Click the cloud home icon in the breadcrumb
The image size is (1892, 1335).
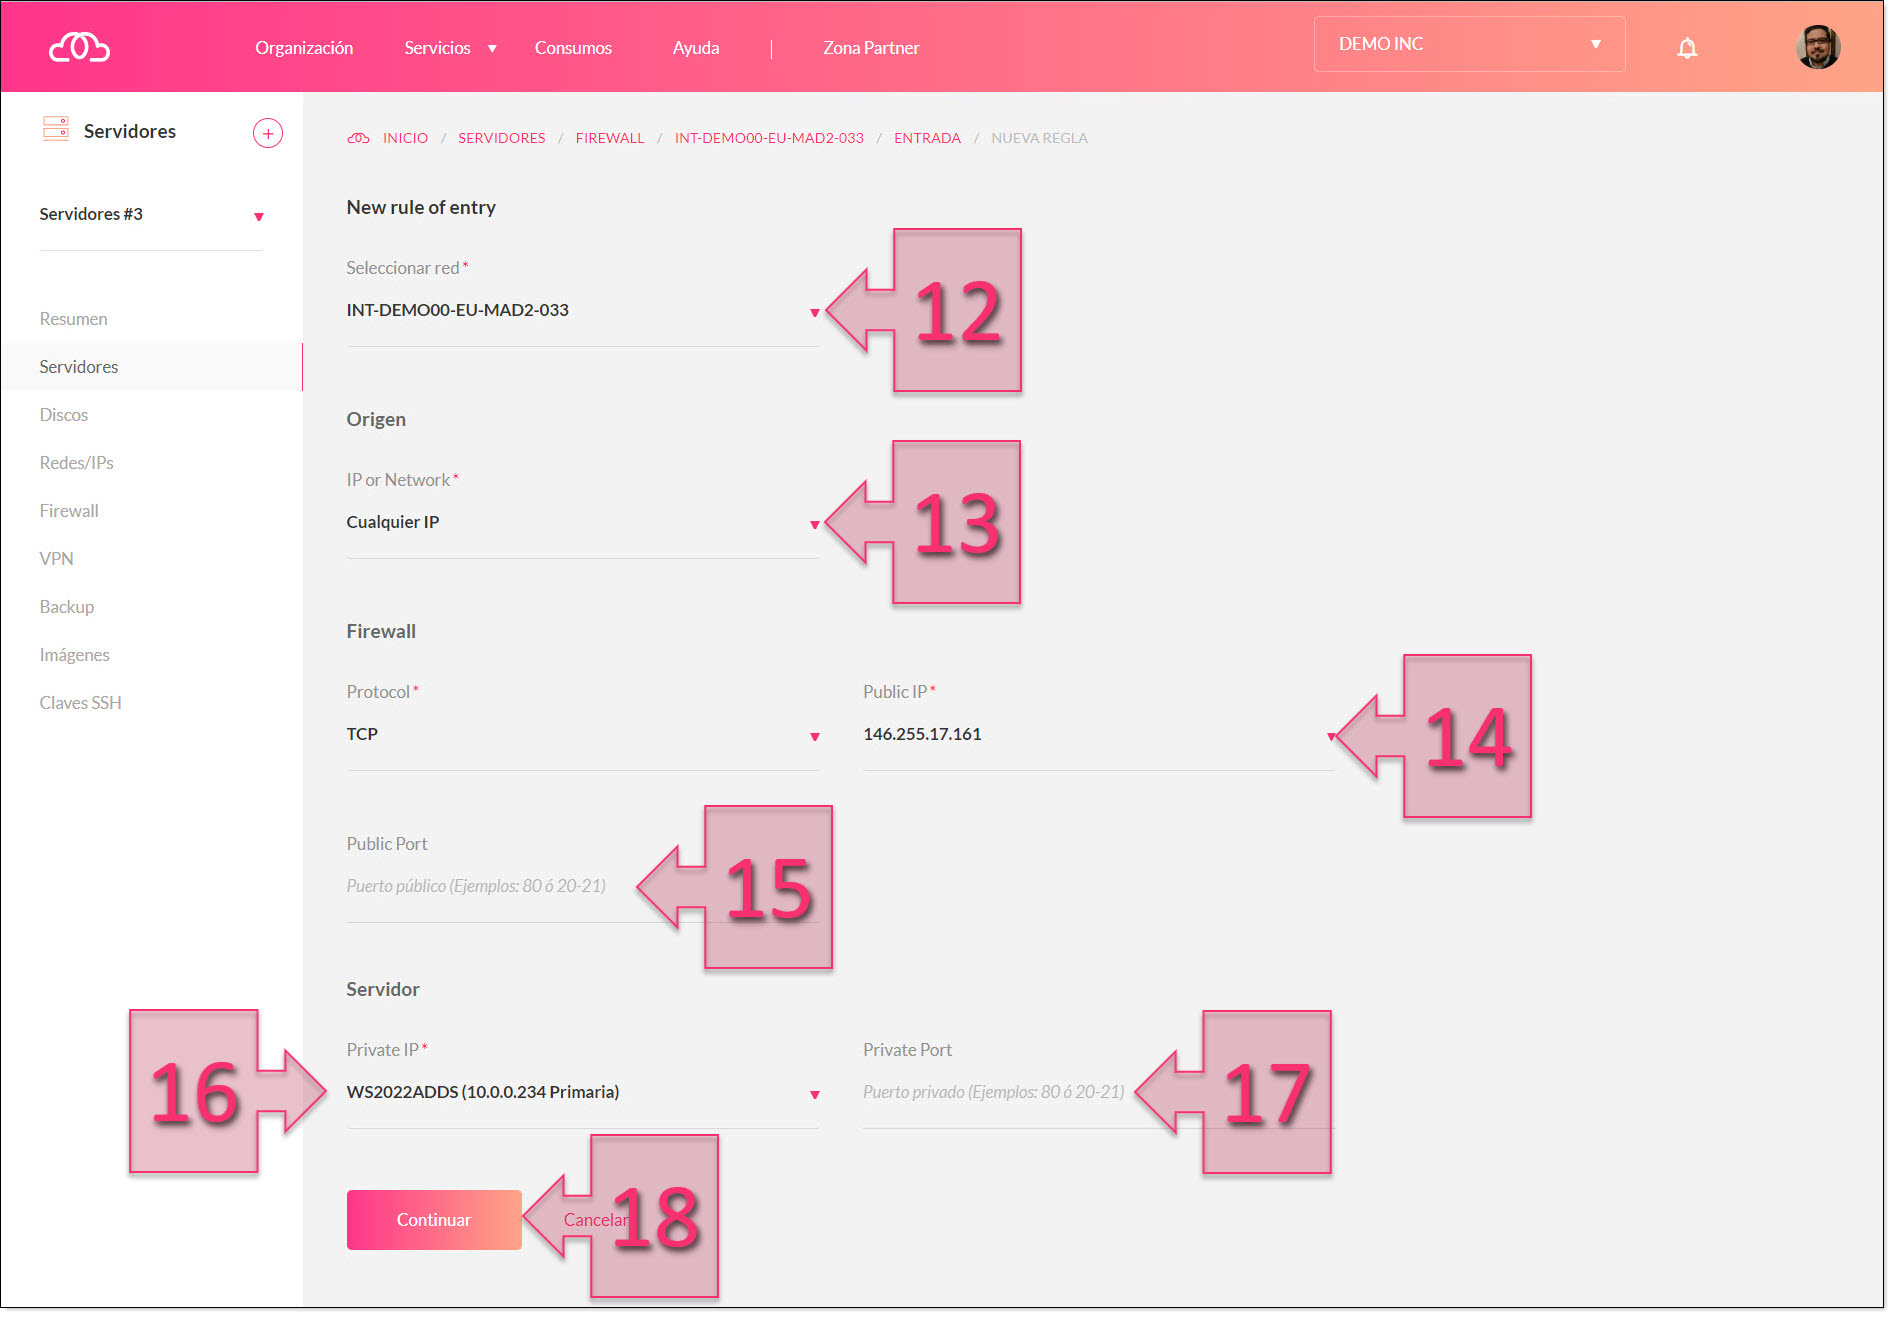pyautogui.click(x=358, y=138)
